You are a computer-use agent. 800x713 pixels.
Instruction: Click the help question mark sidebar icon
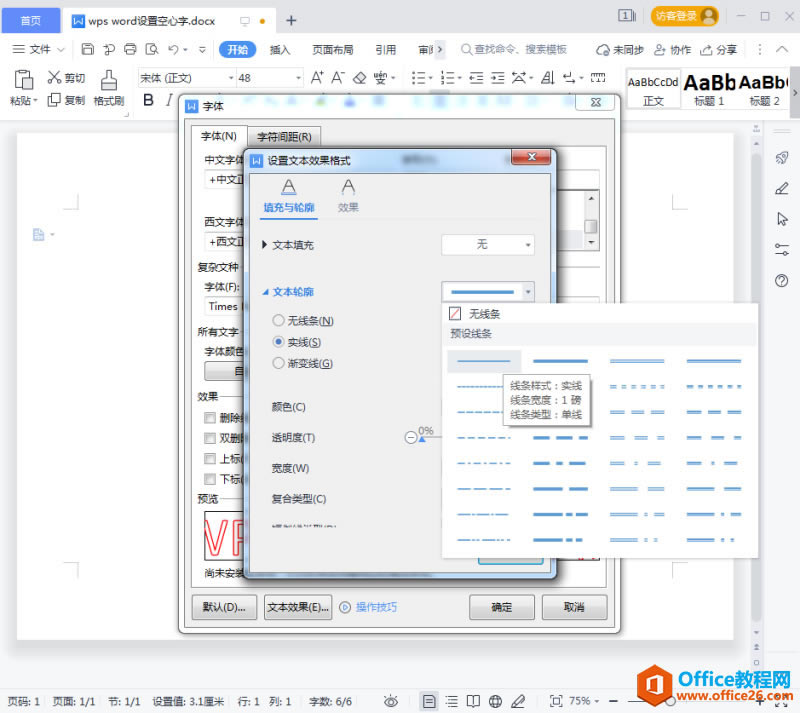point(782,281)
